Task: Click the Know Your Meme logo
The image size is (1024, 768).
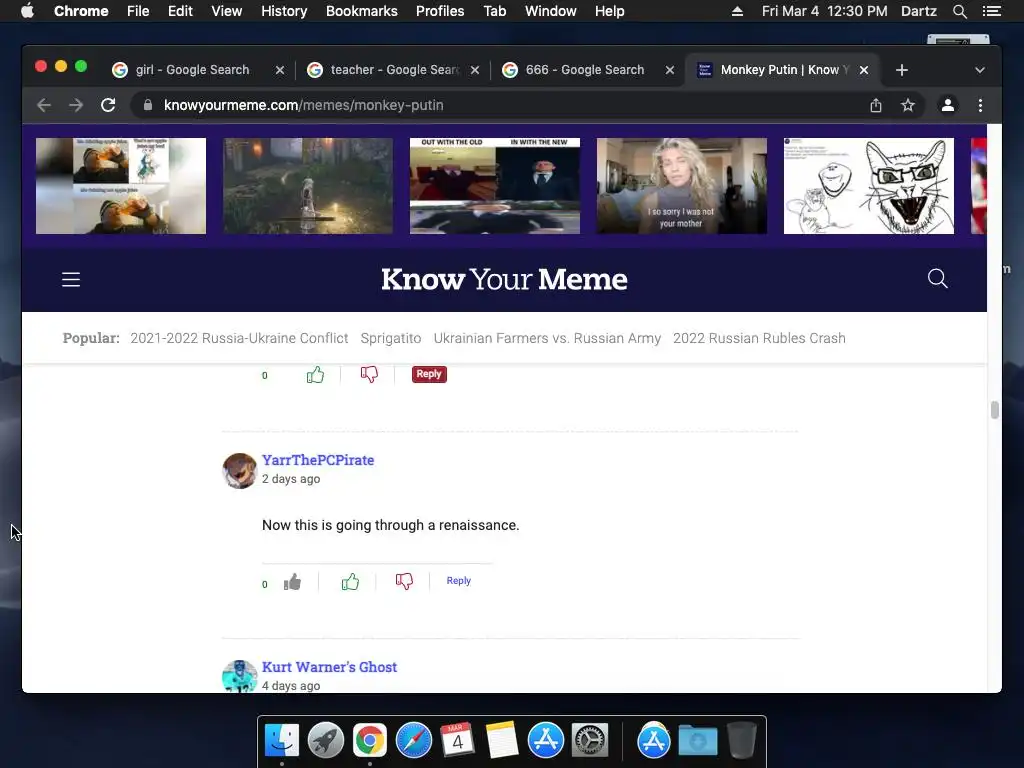Action: [x=504, y=280]
